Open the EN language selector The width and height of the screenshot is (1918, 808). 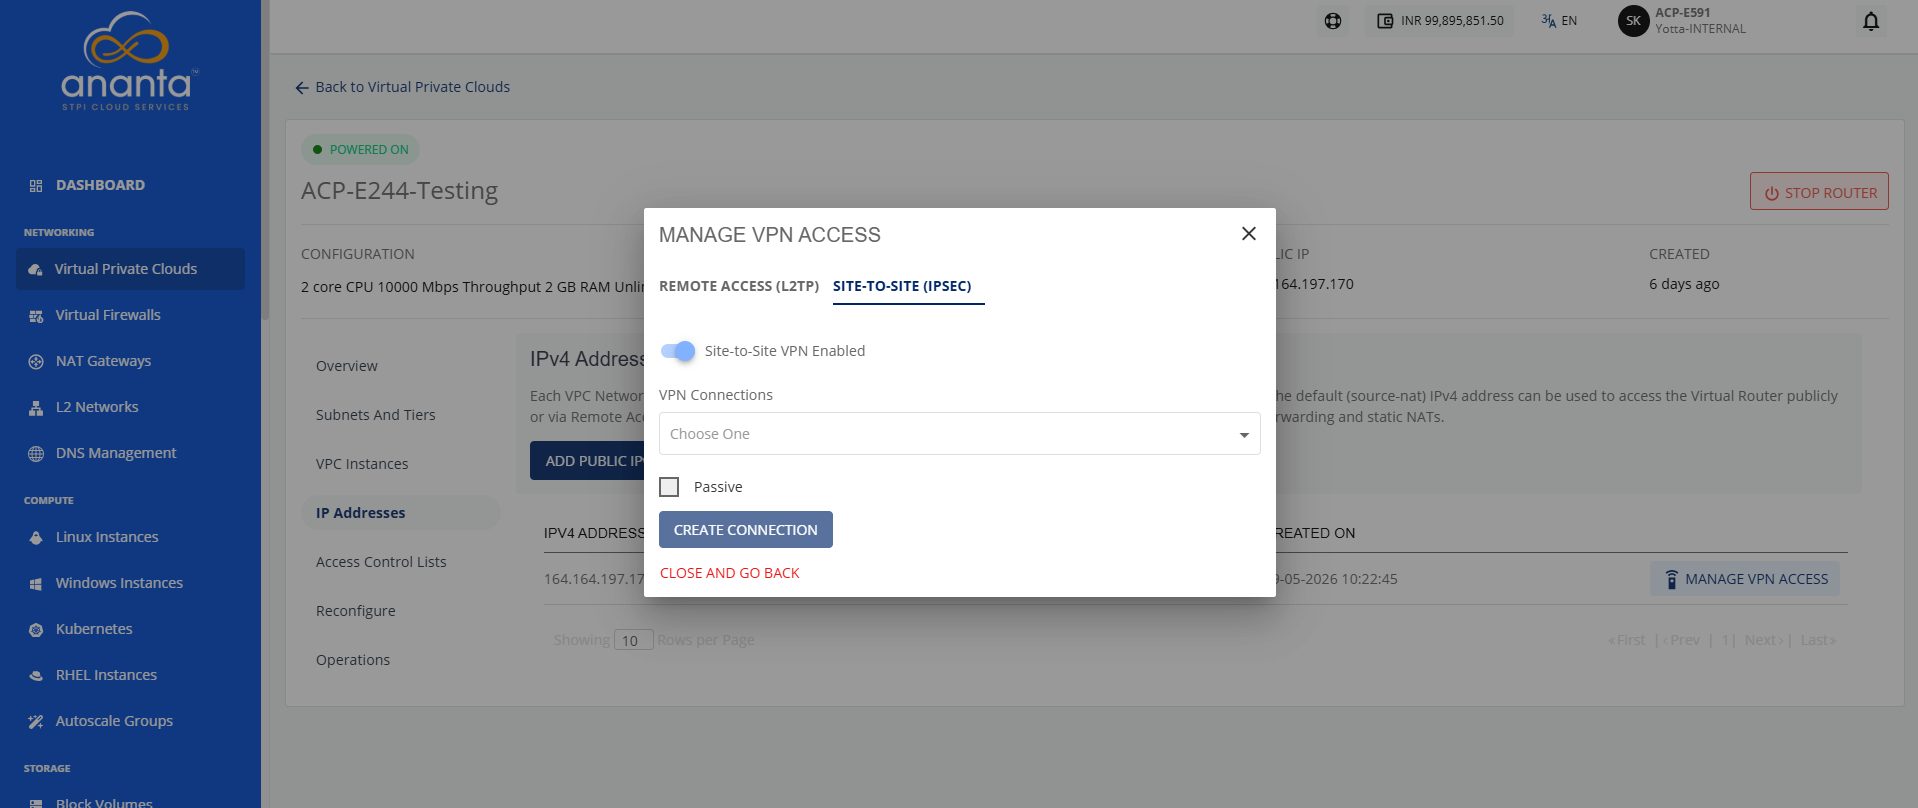tap(1559, 21)
